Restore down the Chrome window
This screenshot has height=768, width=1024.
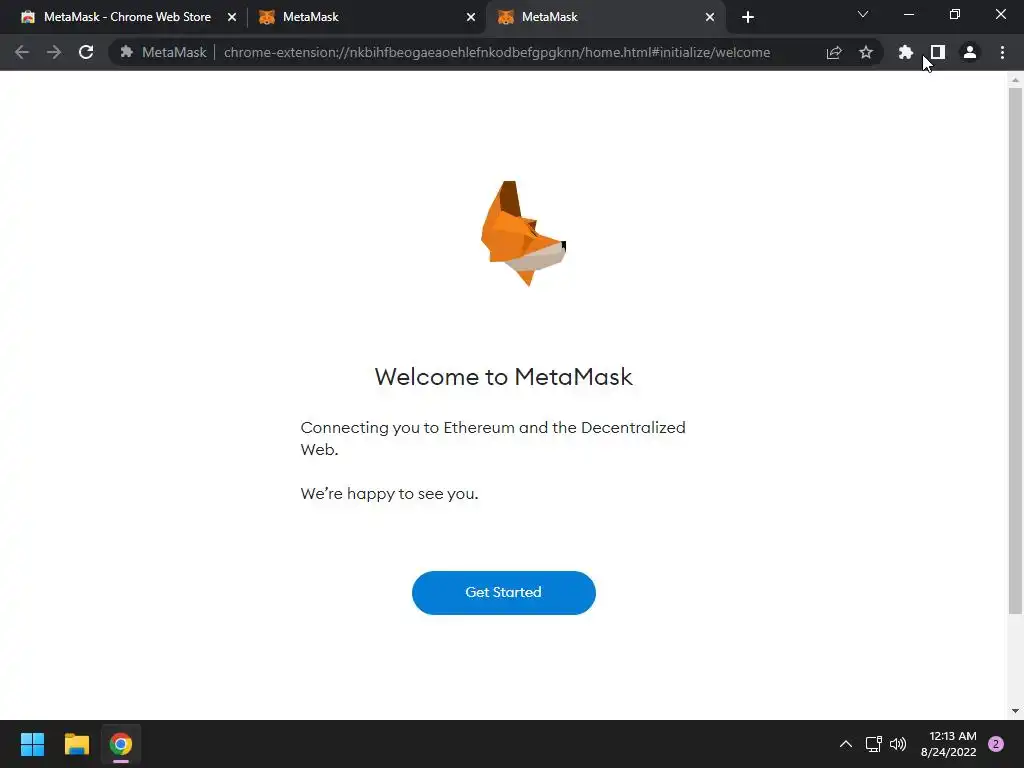(955, 14)
